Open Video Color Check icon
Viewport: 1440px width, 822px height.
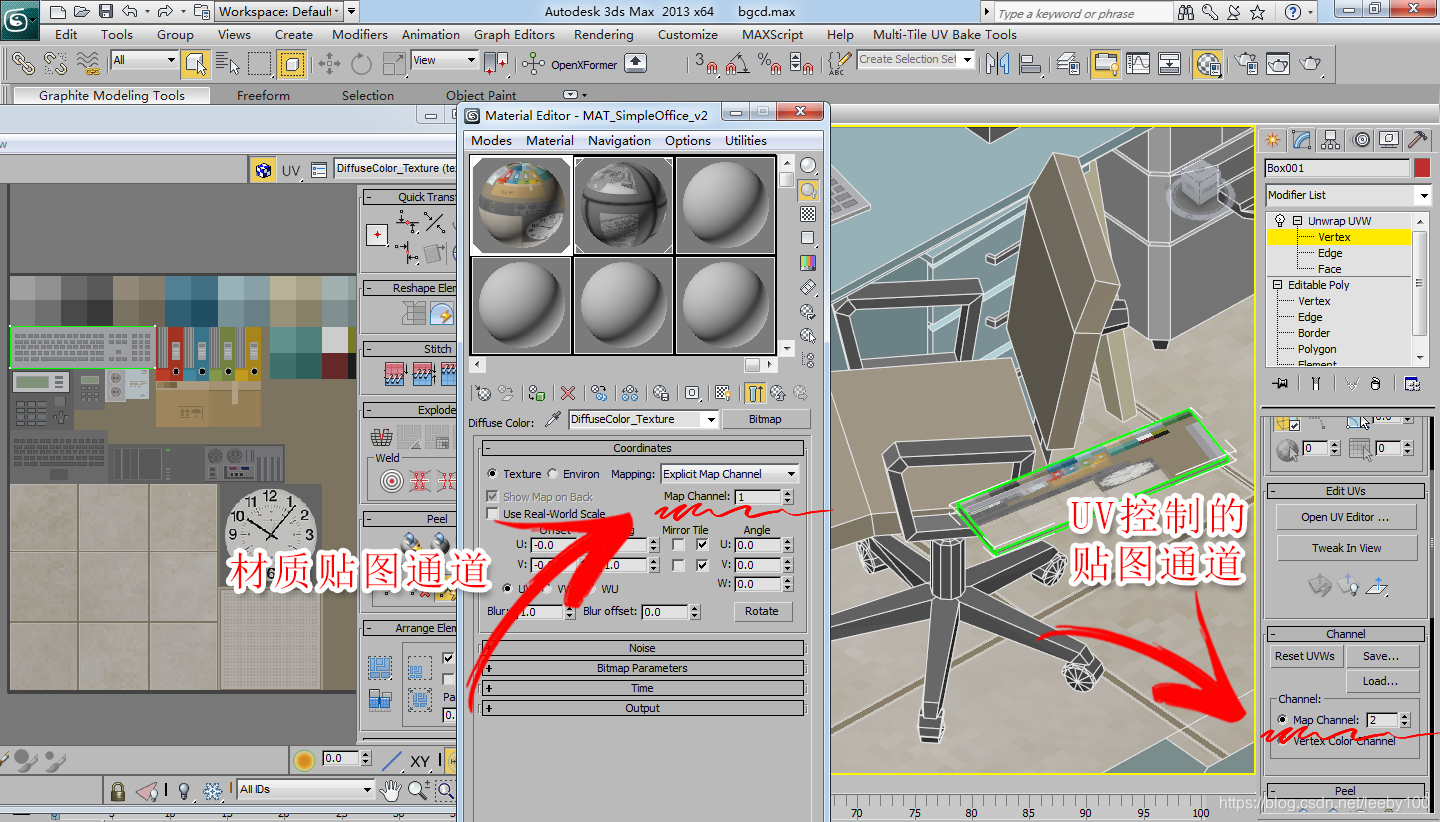808,263
